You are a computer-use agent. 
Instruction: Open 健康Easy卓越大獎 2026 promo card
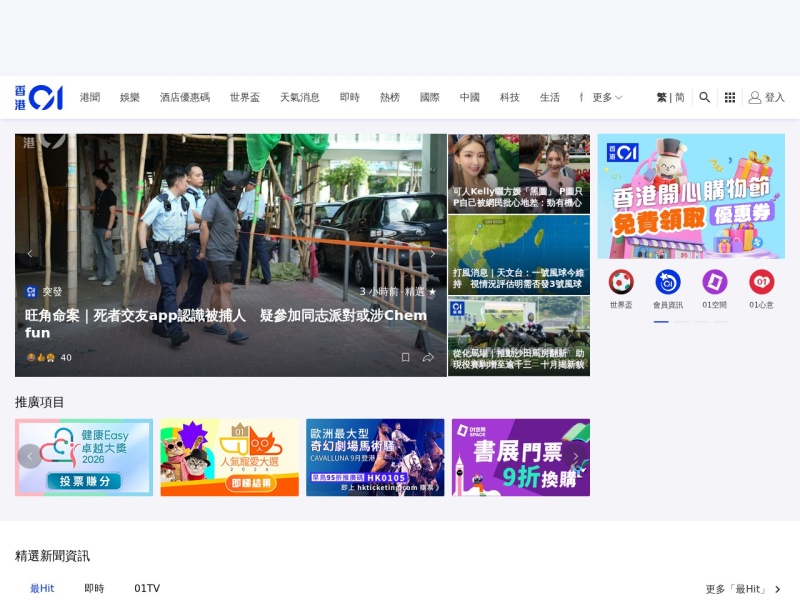(x=84, y=457)
